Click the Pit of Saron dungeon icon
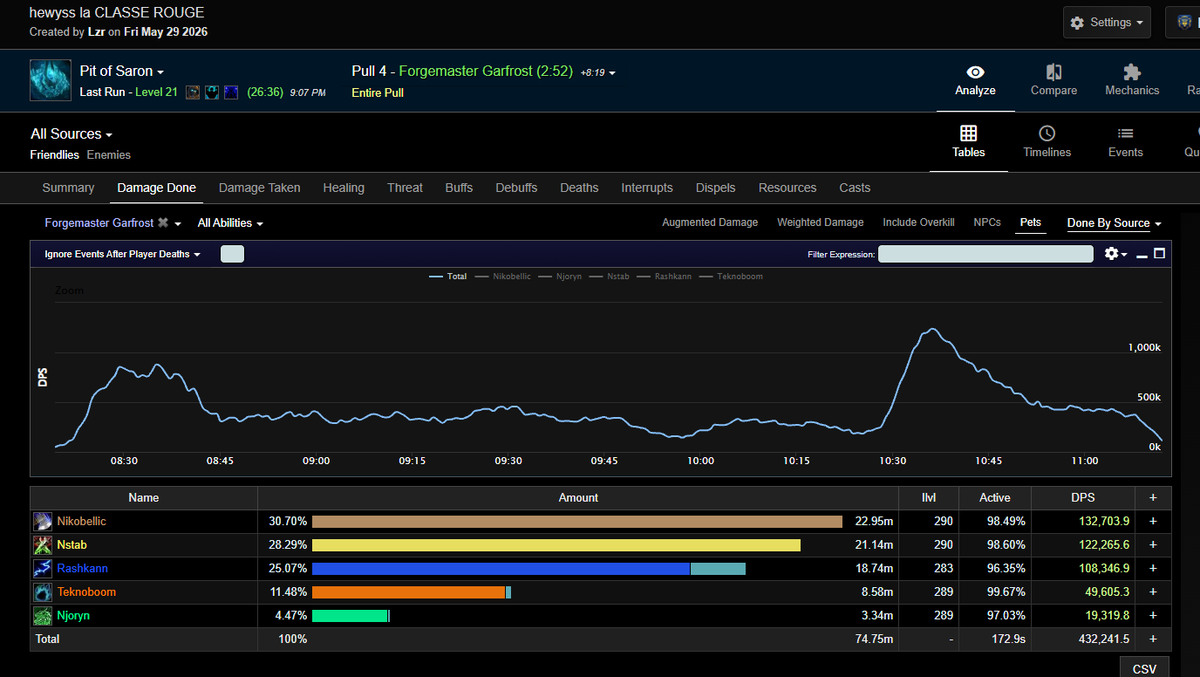The image size is (1200, 677). pos(50,81)
